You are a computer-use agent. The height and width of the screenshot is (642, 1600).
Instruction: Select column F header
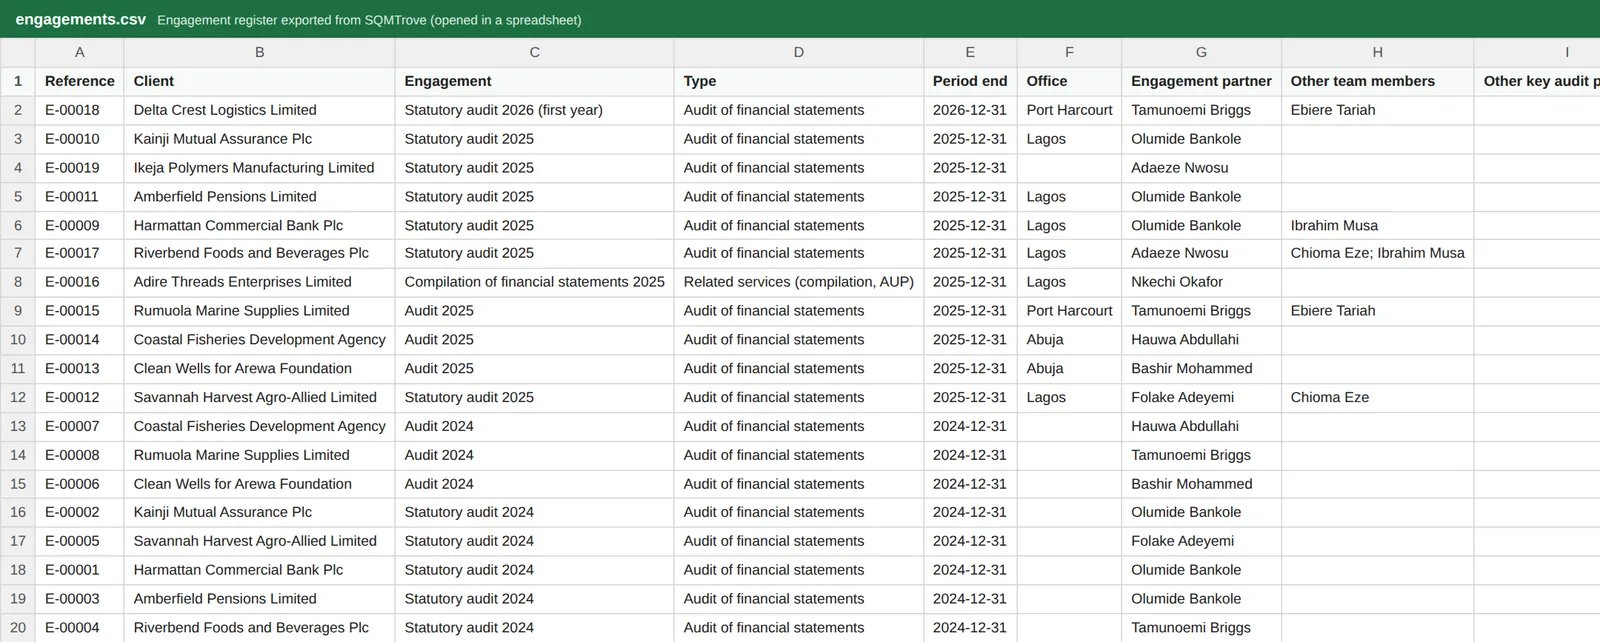[x=1069, y=52]
